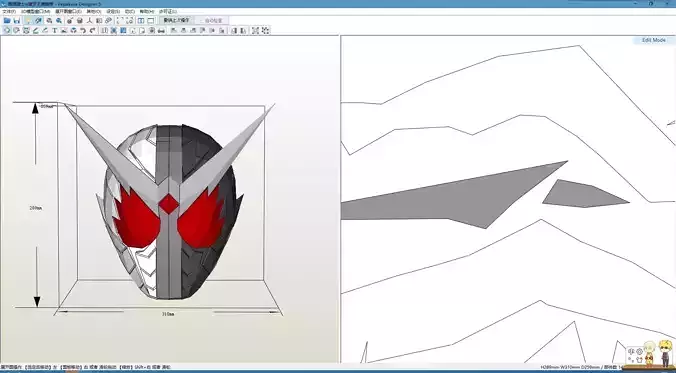This screenshot has height=373, width=676.
Task: Select the edit flaps tool
Action: tap(36, 30)
